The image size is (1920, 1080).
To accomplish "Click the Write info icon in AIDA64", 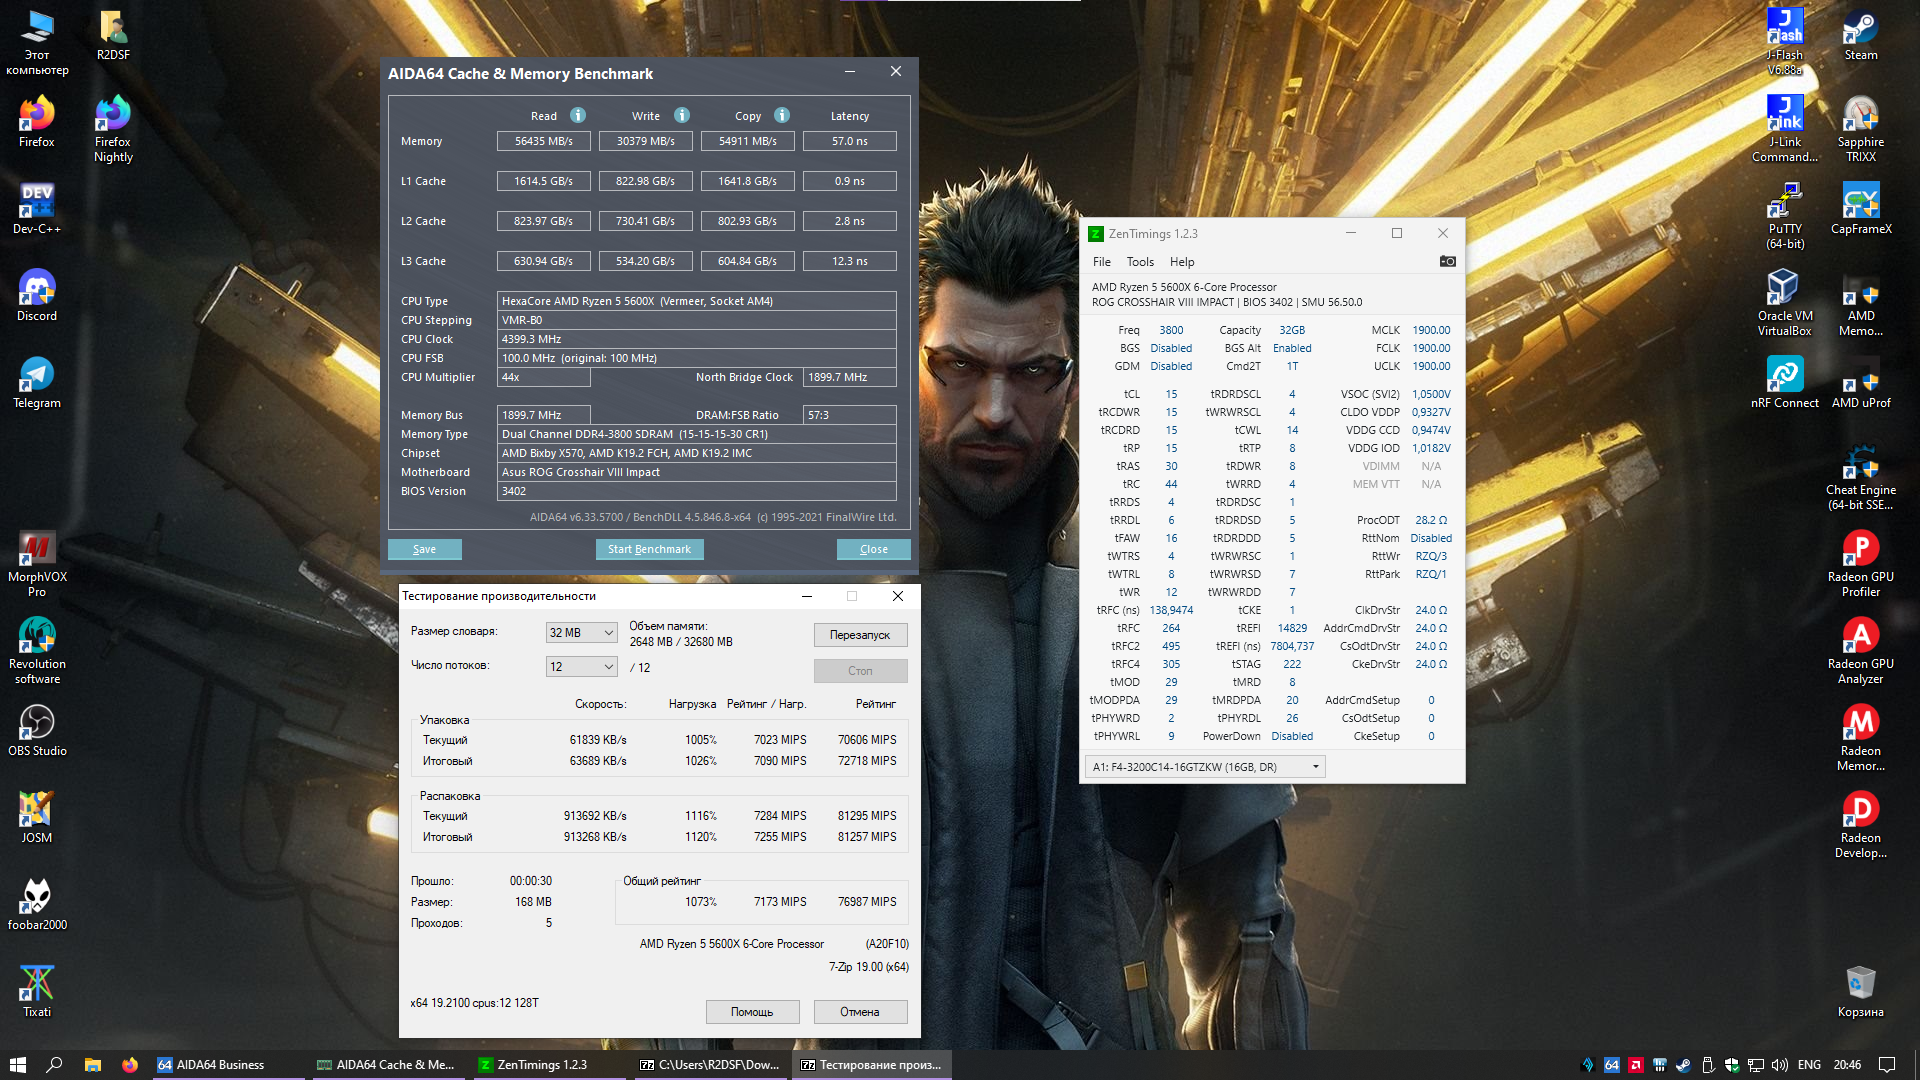I will (x=682, y=115).
